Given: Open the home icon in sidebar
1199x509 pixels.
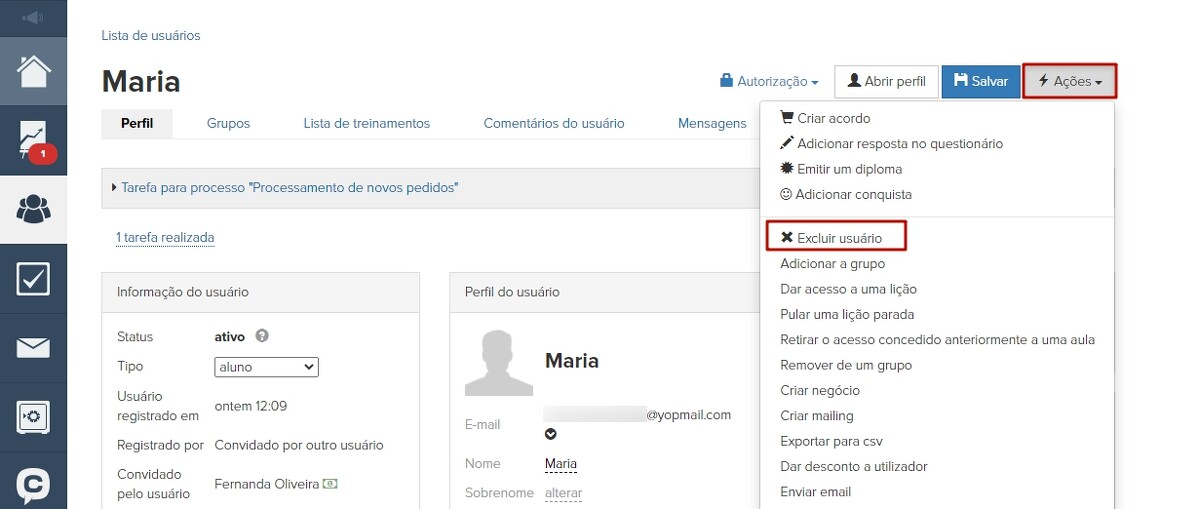Looking at the screenshot, I should [x=33, y=71].
